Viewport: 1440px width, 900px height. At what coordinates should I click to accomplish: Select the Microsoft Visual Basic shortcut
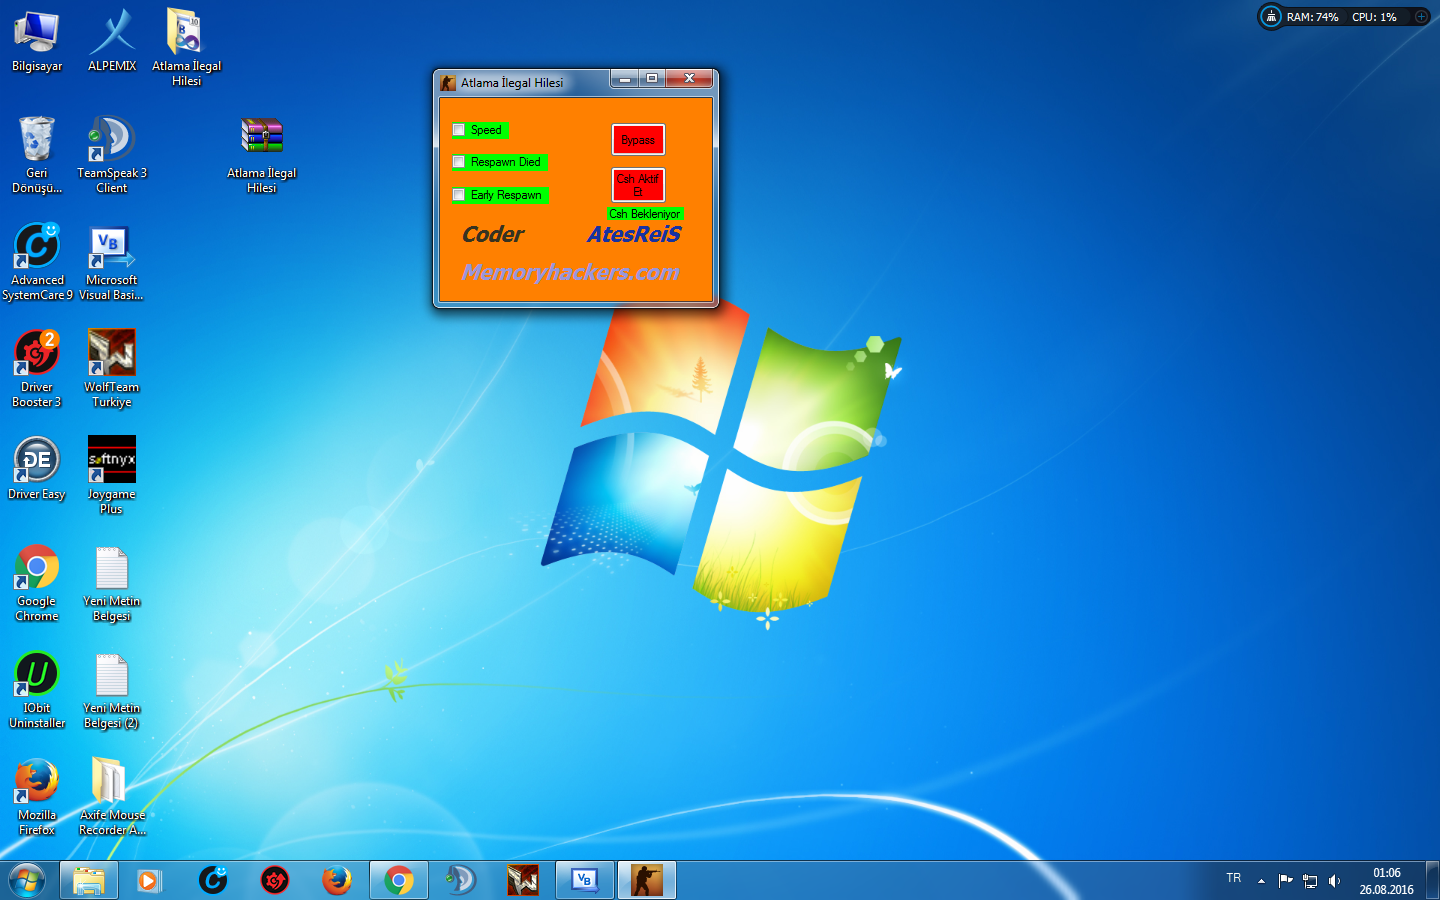(112, 262)
